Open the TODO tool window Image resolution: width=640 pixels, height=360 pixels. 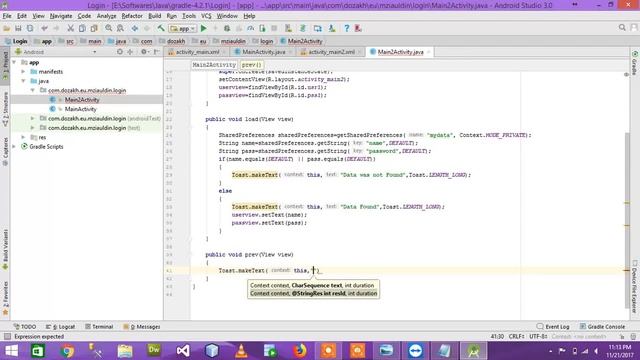pyautogui.click(x=24, y=327)
